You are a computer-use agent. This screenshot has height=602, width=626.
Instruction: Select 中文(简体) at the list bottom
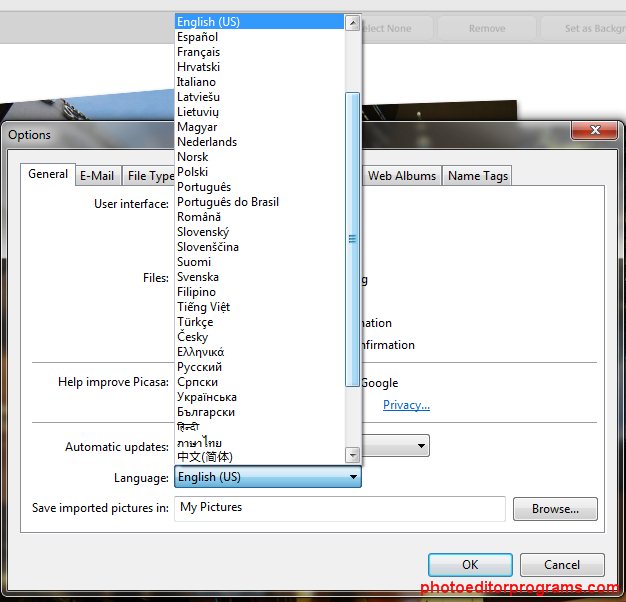(x=205, y=457)
